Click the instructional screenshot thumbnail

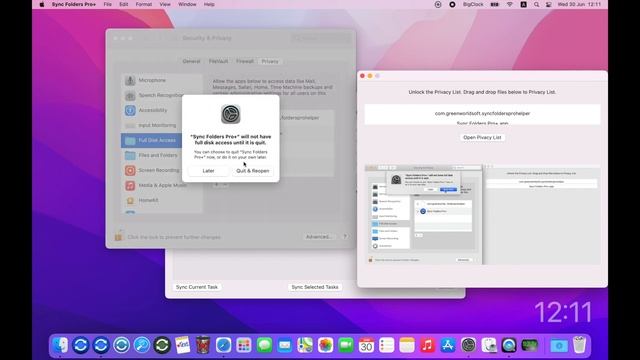[x=482, y=215]
